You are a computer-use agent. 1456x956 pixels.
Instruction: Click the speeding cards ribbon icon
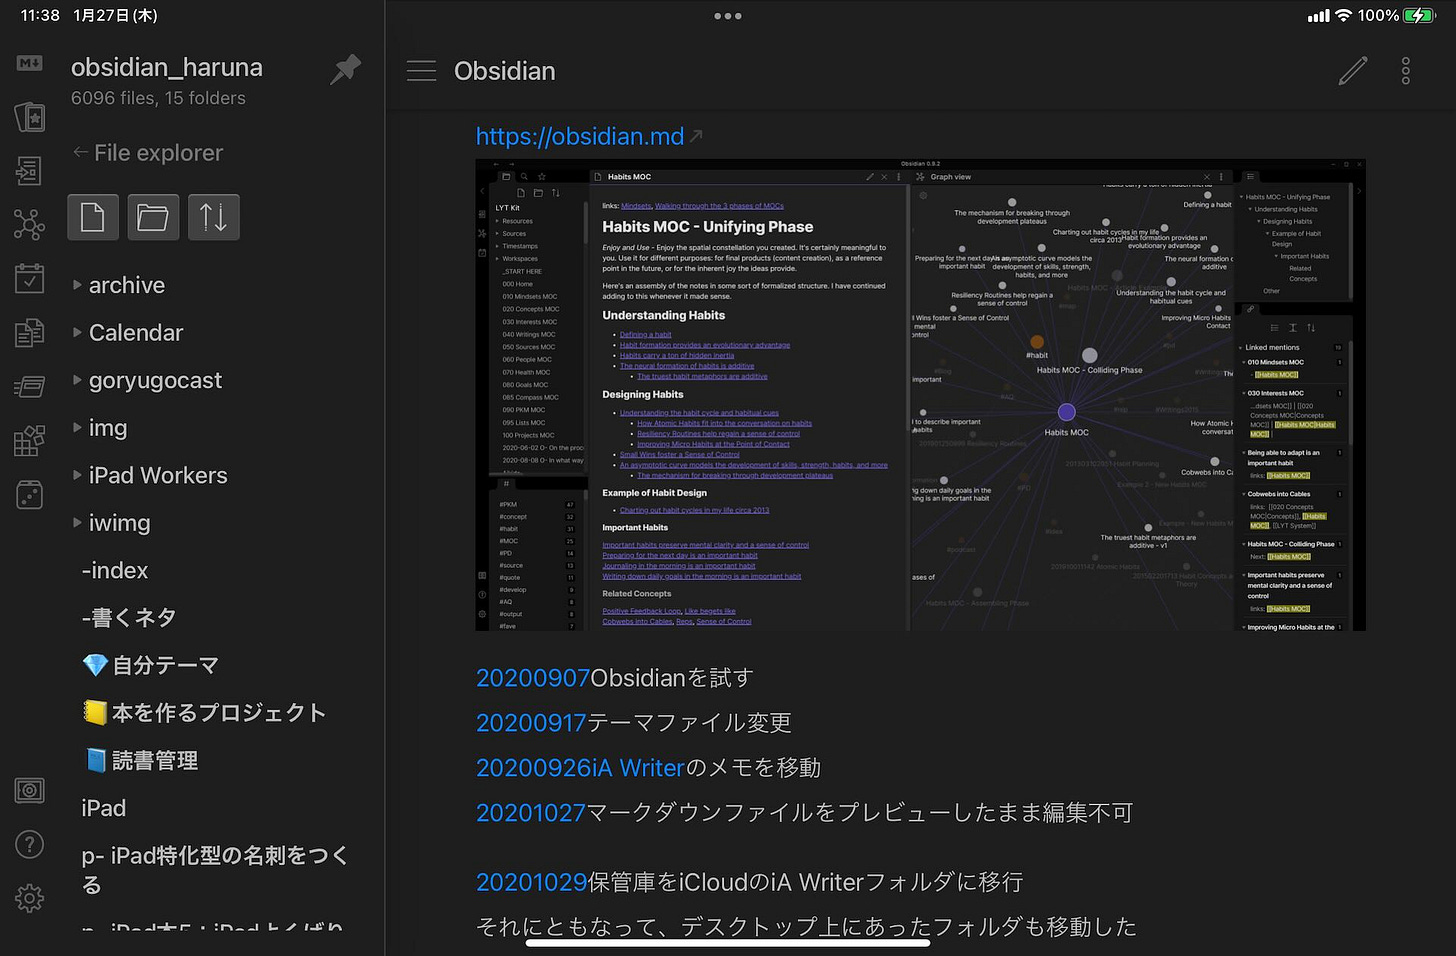pos(29,386)
